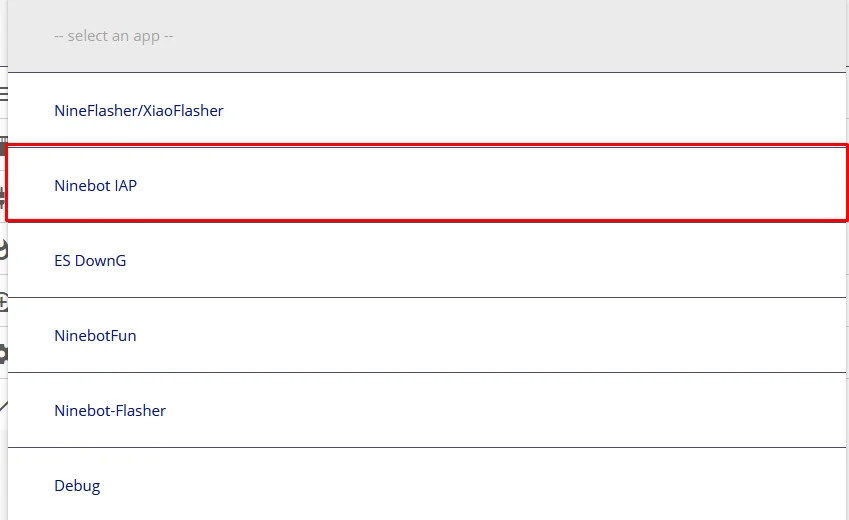
Task: Click the ES DownG text label
Action: [x=90, y=260]
